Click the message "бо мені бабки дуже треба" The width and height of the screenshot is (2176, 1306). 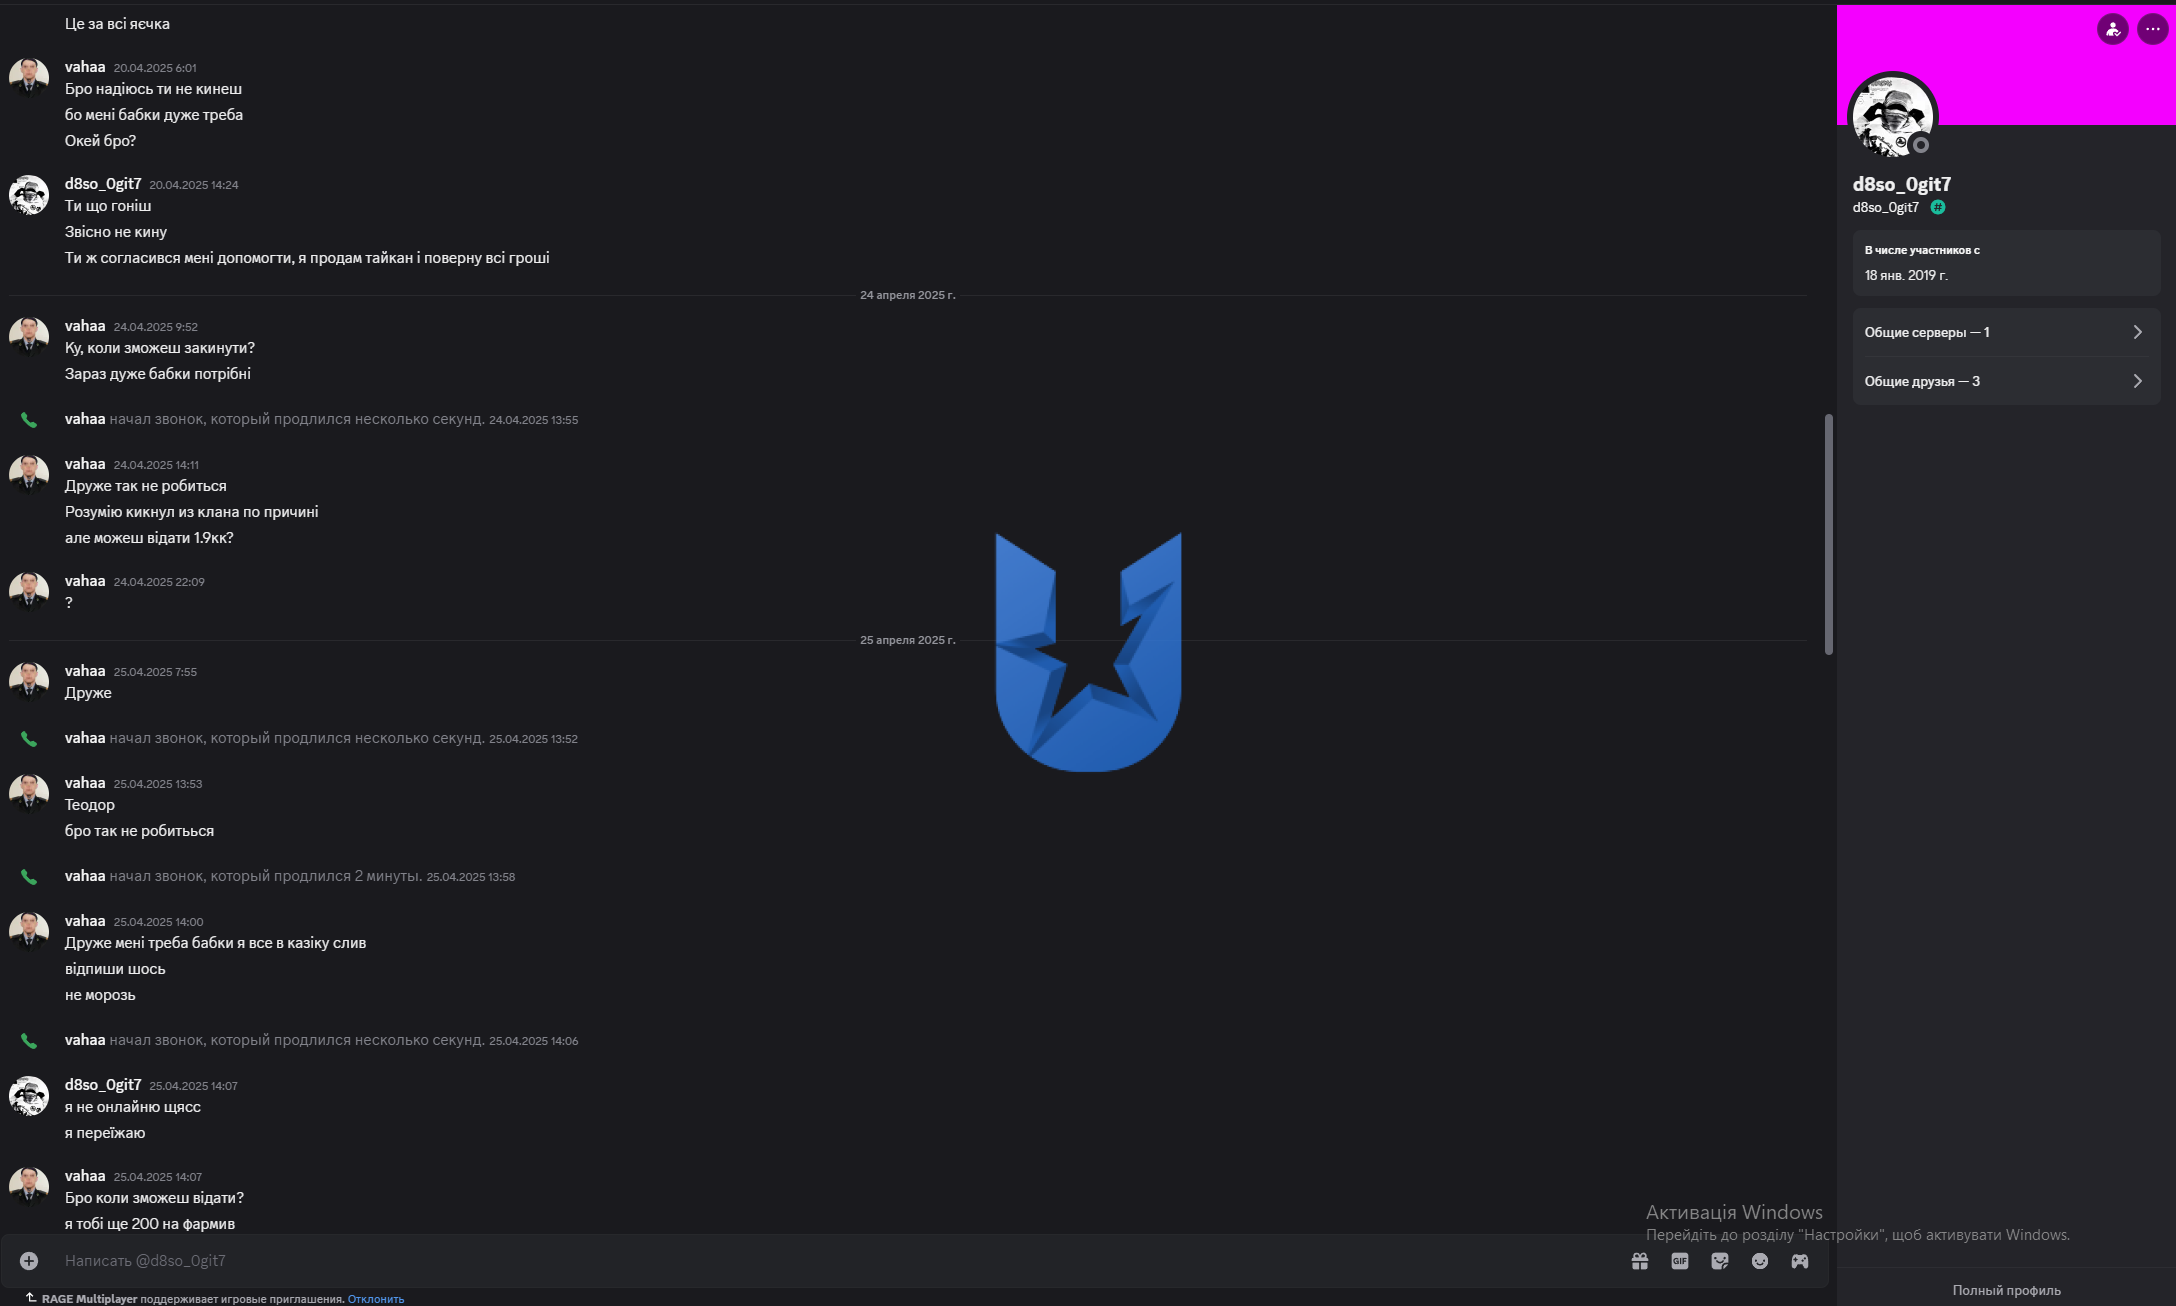coord(154,115)
